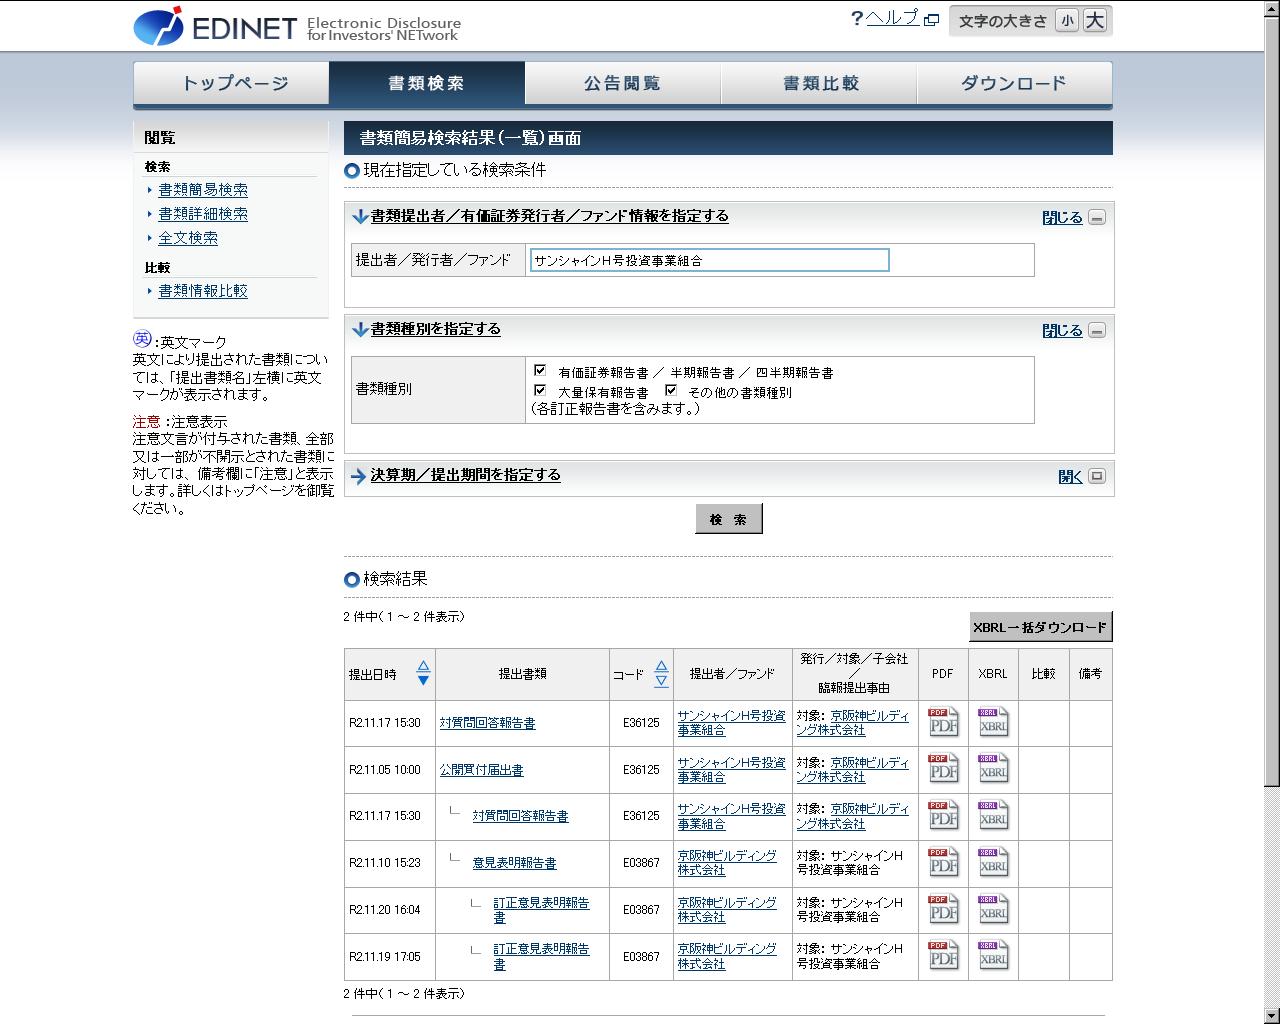The height and width of the screenshot is (1024, 1280).
Task: Select 書類検索 tab
Action: [427, 83]
